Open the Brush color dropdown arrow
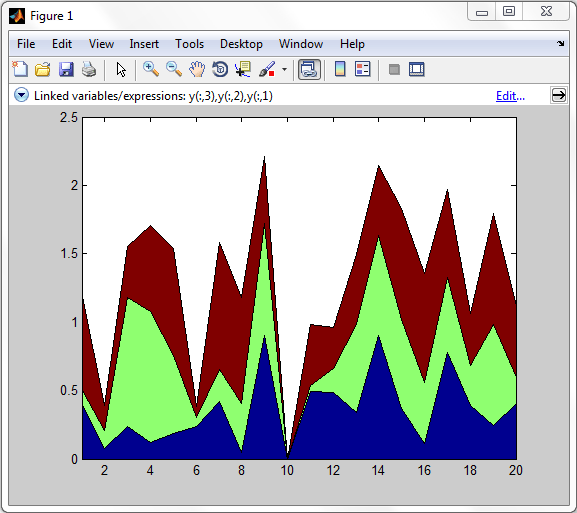The image size is (577, 513). (x=284, y=69)
